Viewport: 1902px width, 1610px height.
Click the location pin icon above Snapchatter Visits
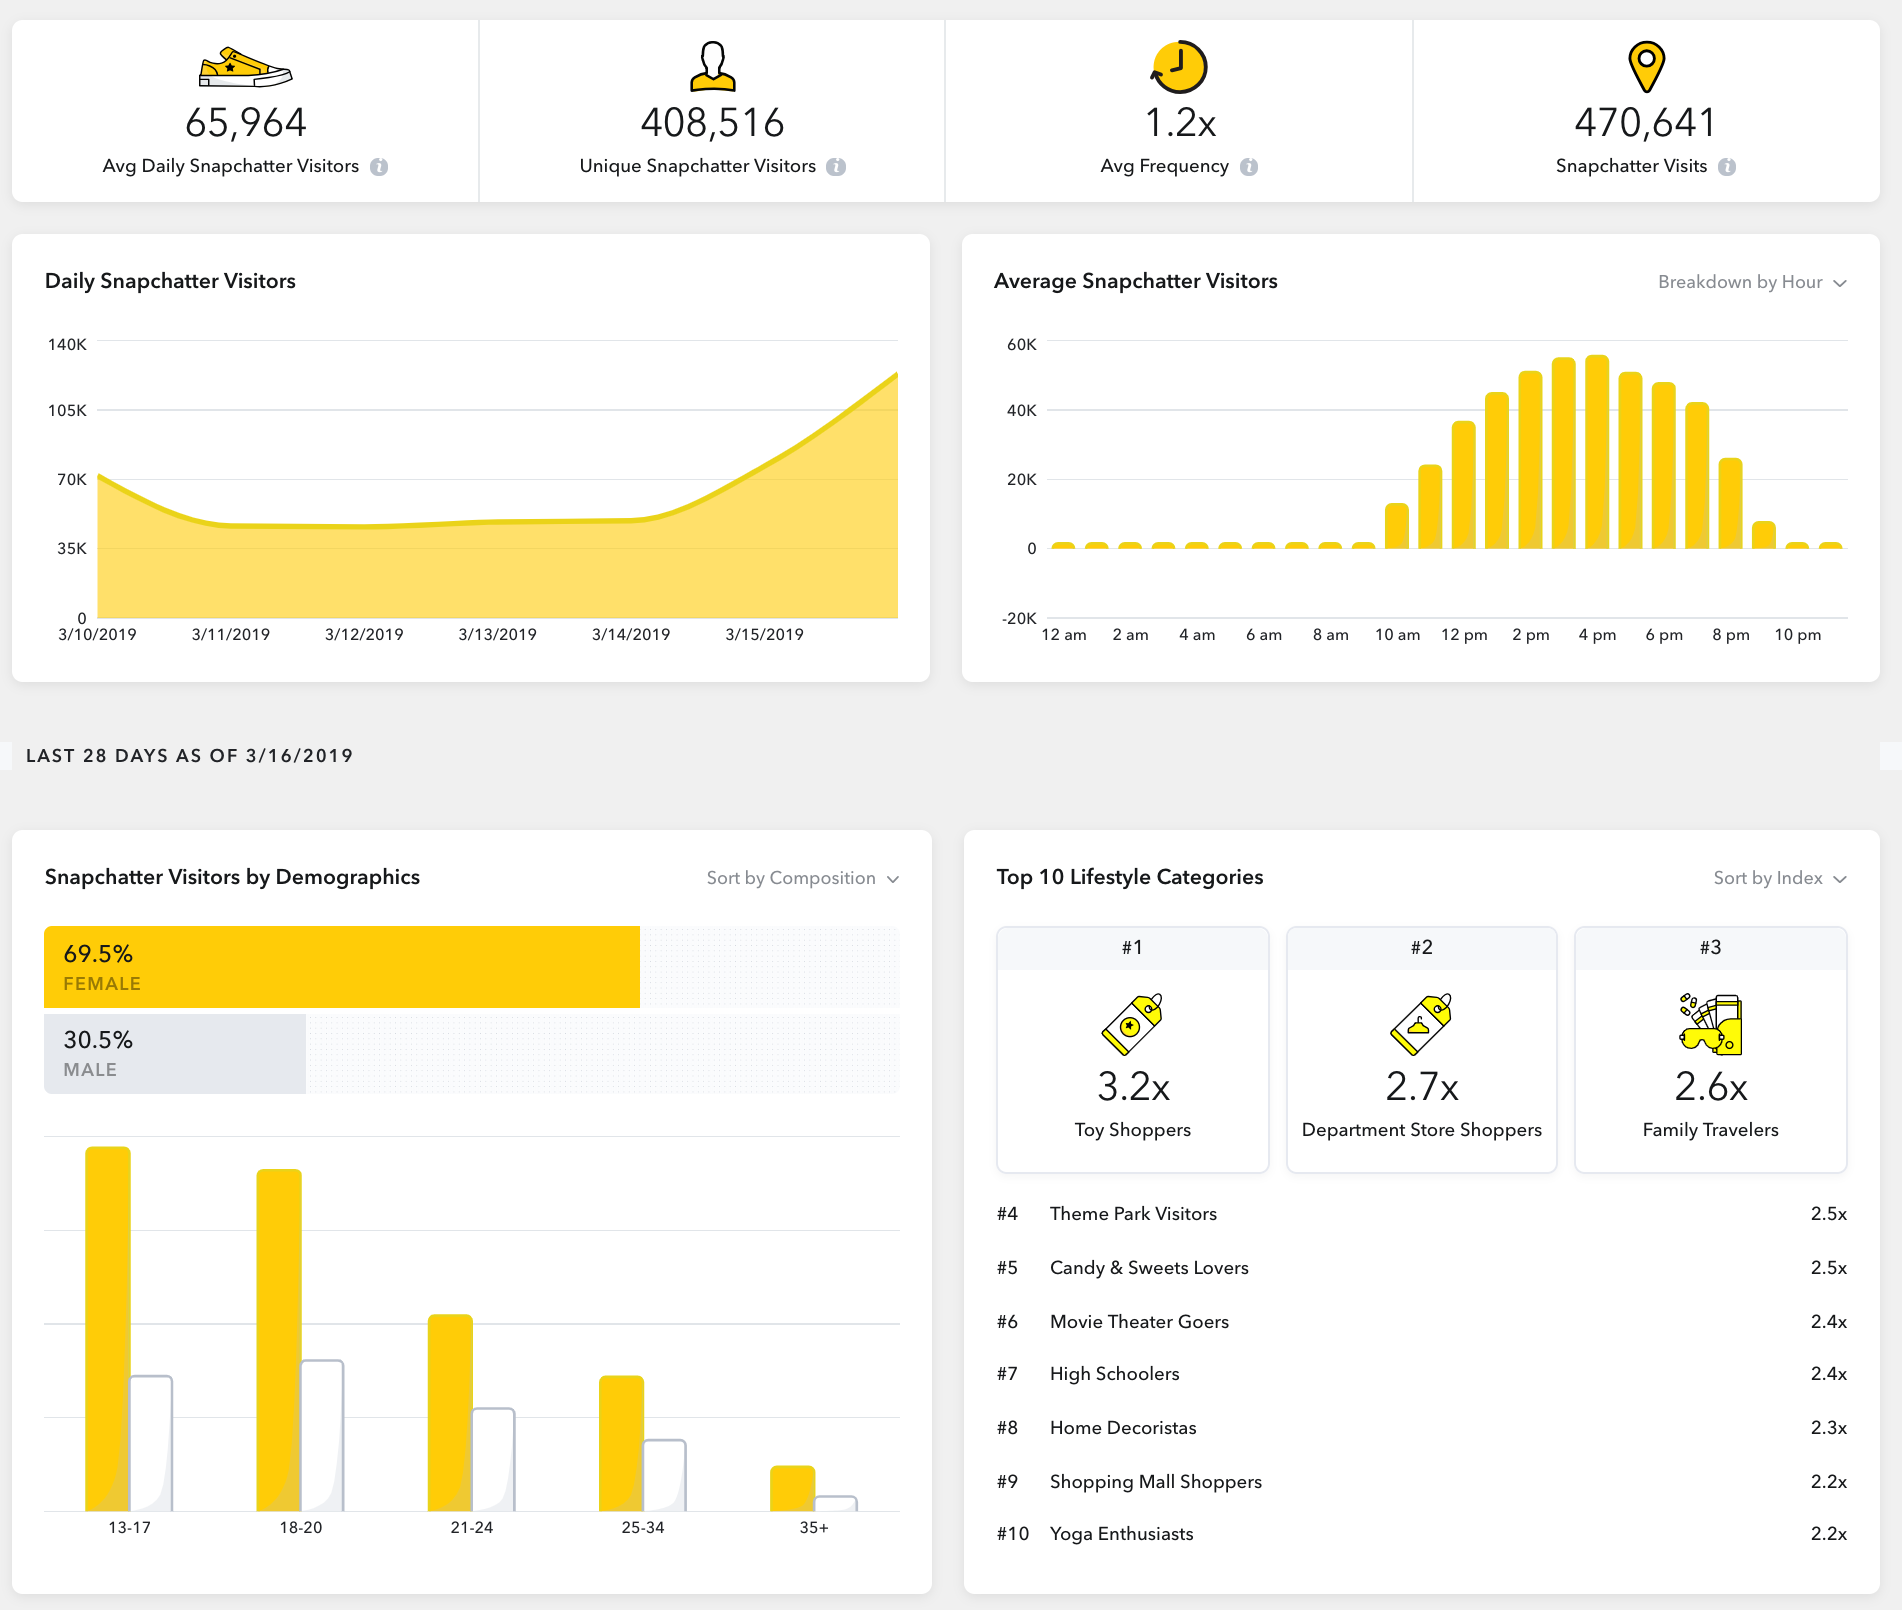pyautogui.click(x=1646, y=67)
